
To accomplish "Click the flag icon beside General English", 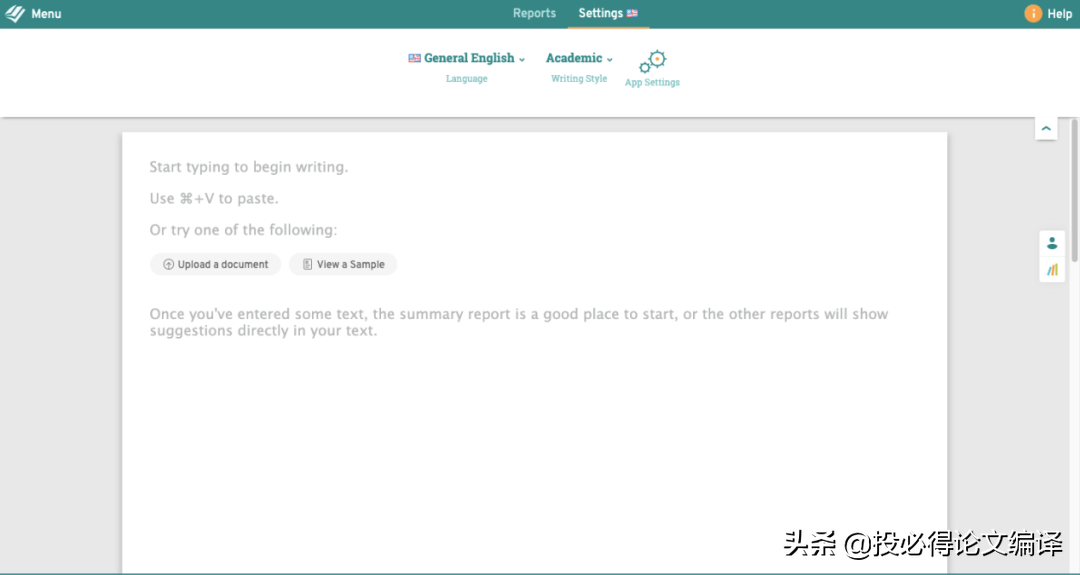I will click(414, 58).
